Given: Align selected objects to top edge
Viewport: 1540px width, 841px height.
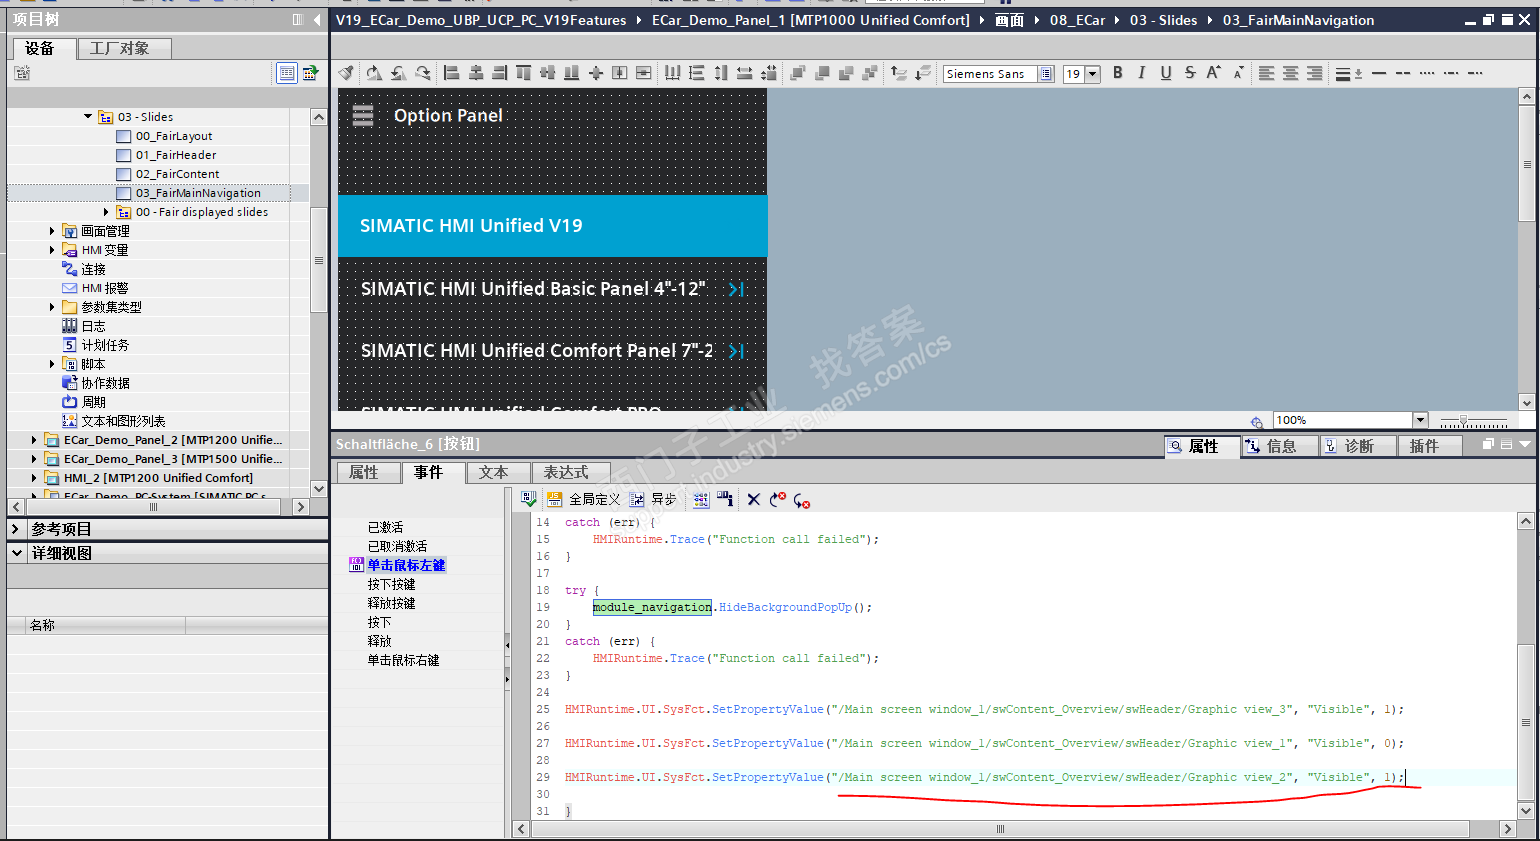Looking at the screenshot, I should tap(523, 73).
